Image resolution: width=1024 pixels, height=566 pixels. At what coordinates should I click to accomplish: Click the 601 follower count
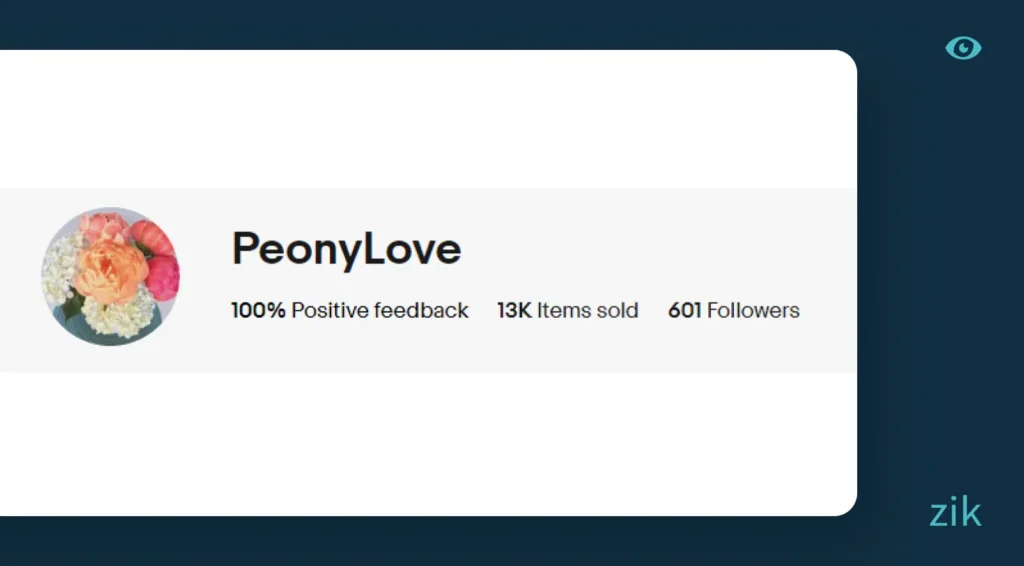coord(684,310)
